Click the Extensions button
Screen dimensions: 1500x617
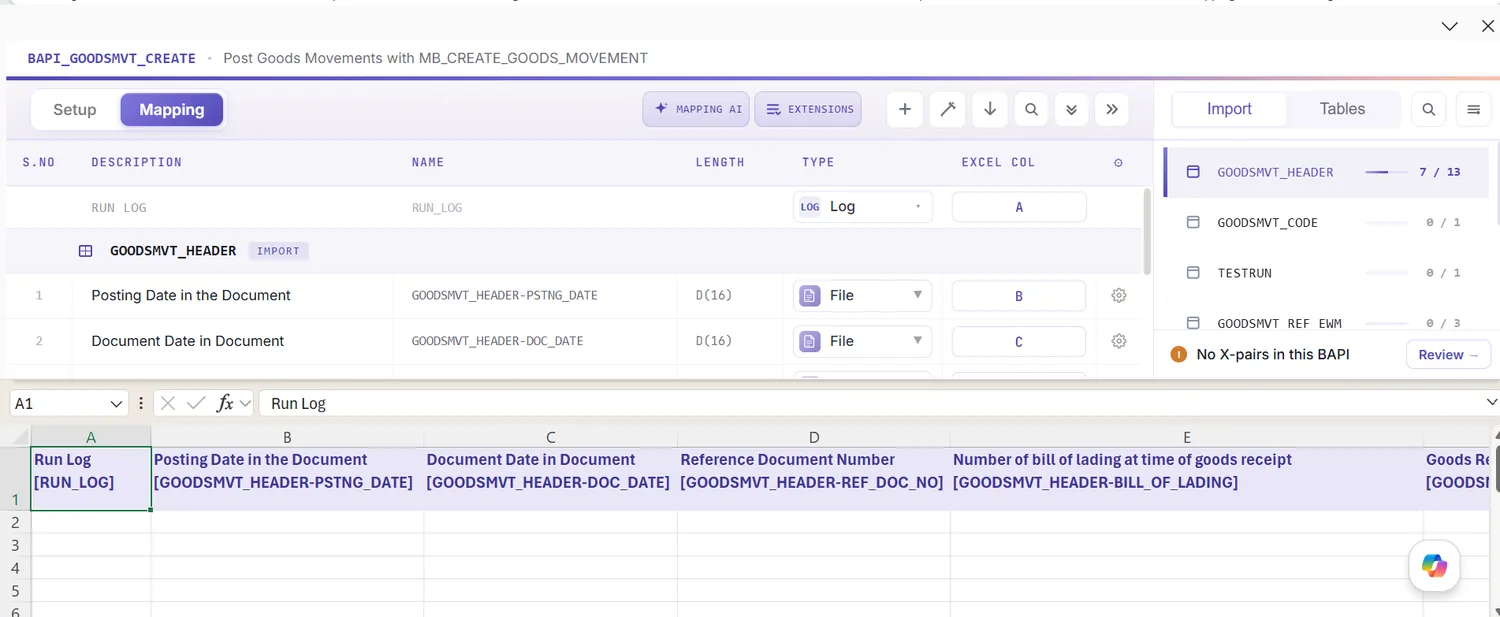pos(809,110)
